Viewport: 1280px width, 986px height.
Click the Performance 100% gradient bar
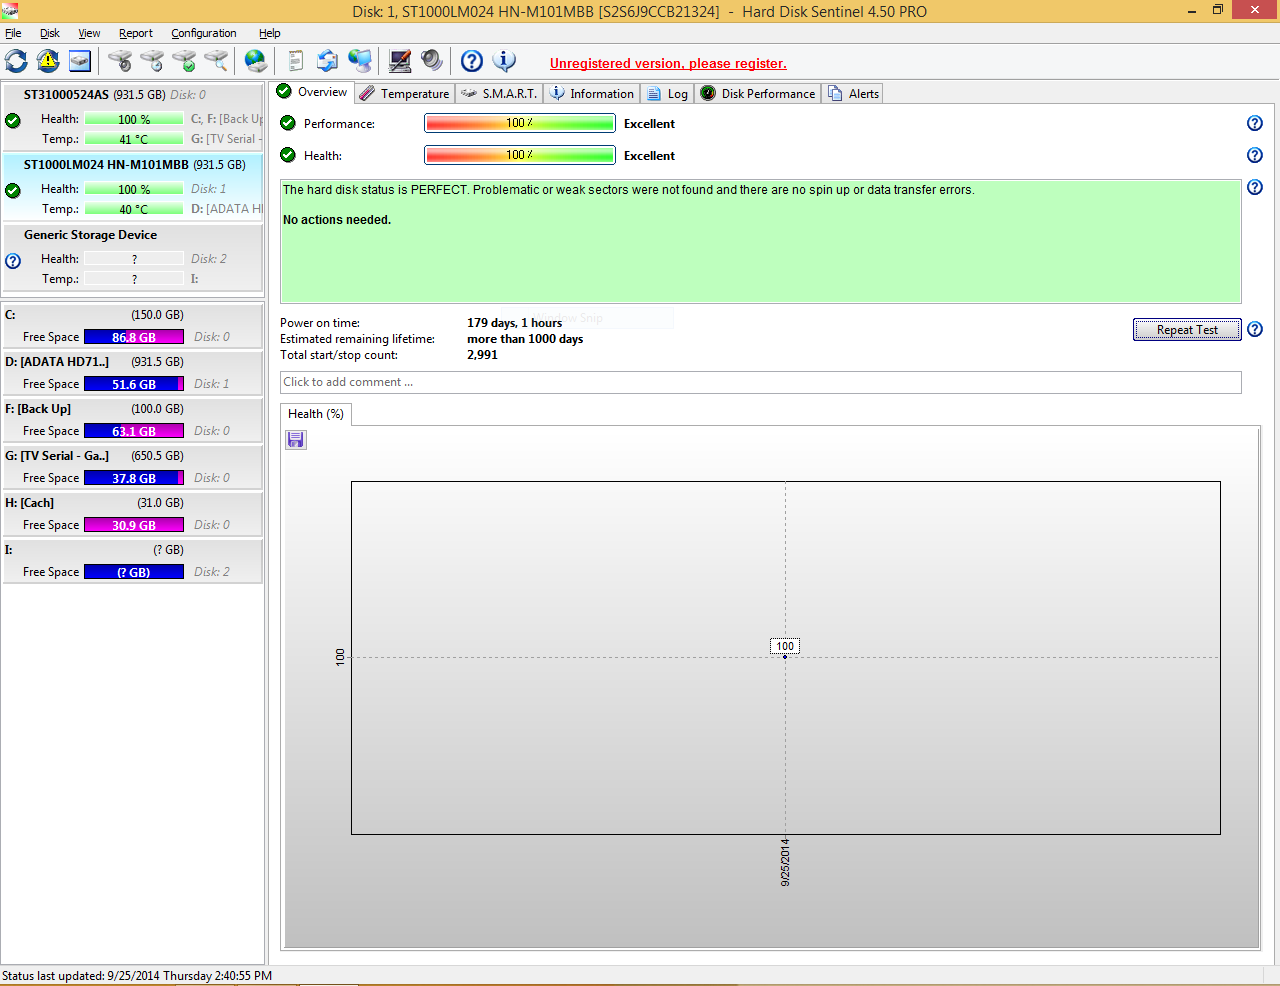point(520,123)
